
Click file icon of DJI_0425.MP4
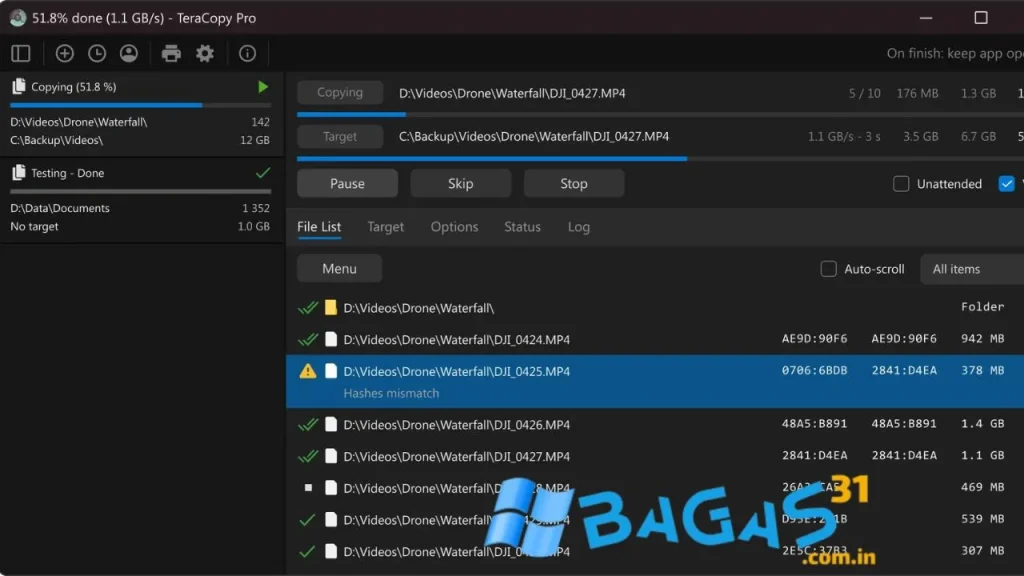[x=331, y=371]
